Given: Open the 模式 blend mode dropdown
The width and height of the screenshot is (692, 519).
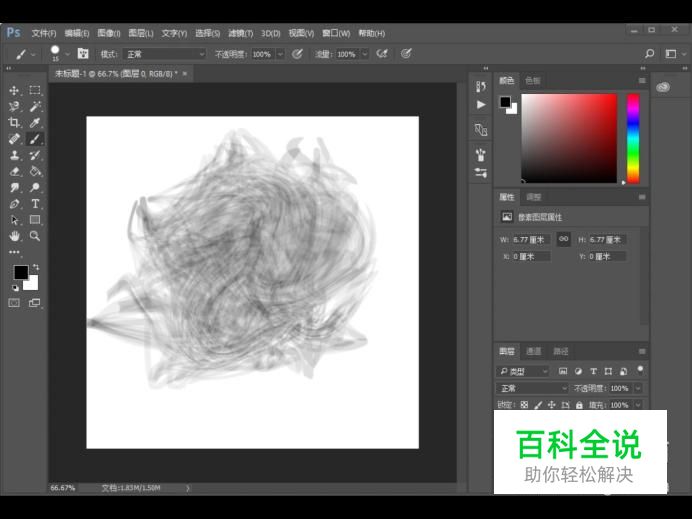Looking at the screenshot, I should [x=164, y=54].
